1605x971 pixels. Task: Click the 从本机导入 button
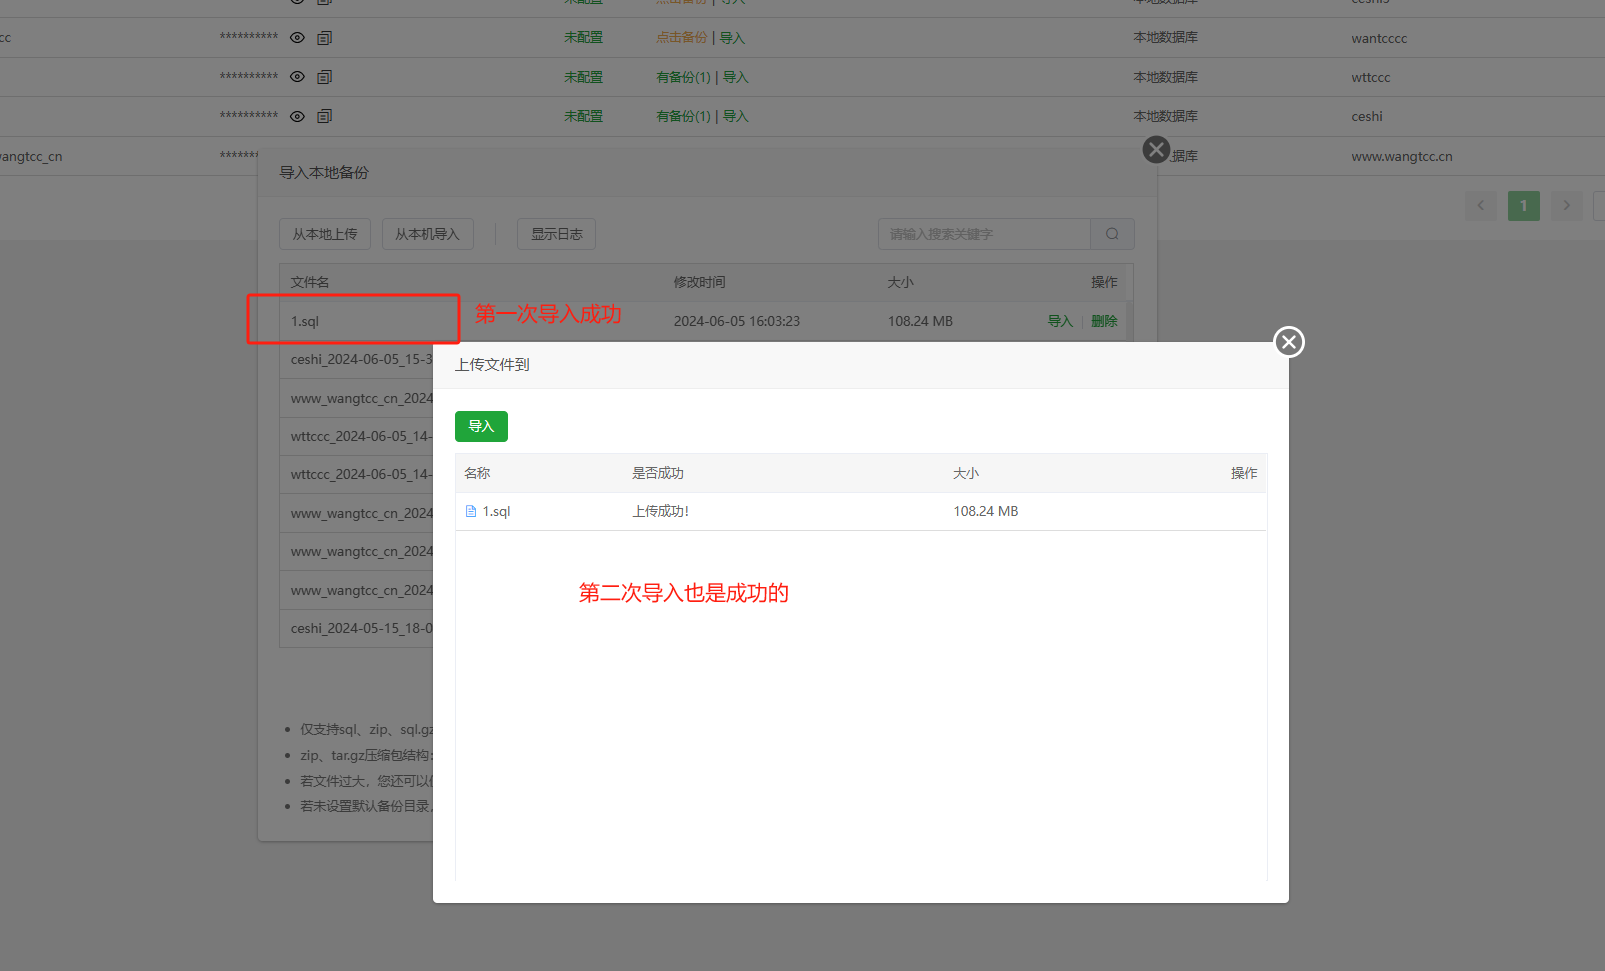coord(427,234)
